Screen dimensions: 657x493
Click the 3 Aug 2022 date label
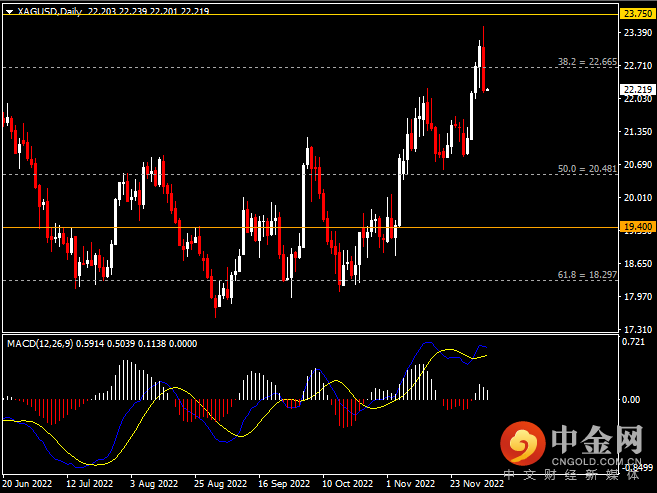[x=157, y=483]
